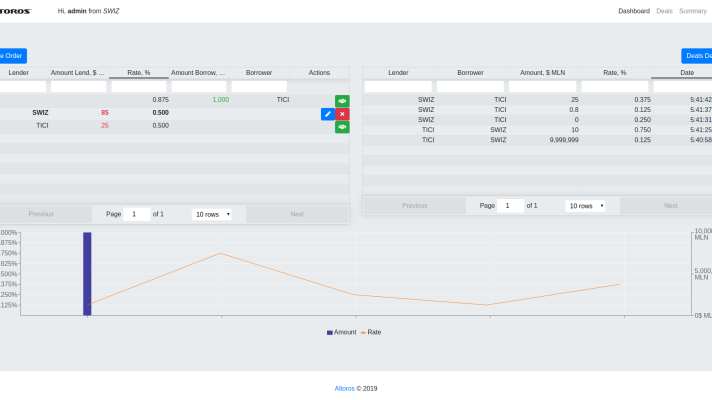Click the blue Deals button above the deals table
This screenshot has width=712, height=400.
(x=697, y=56)
